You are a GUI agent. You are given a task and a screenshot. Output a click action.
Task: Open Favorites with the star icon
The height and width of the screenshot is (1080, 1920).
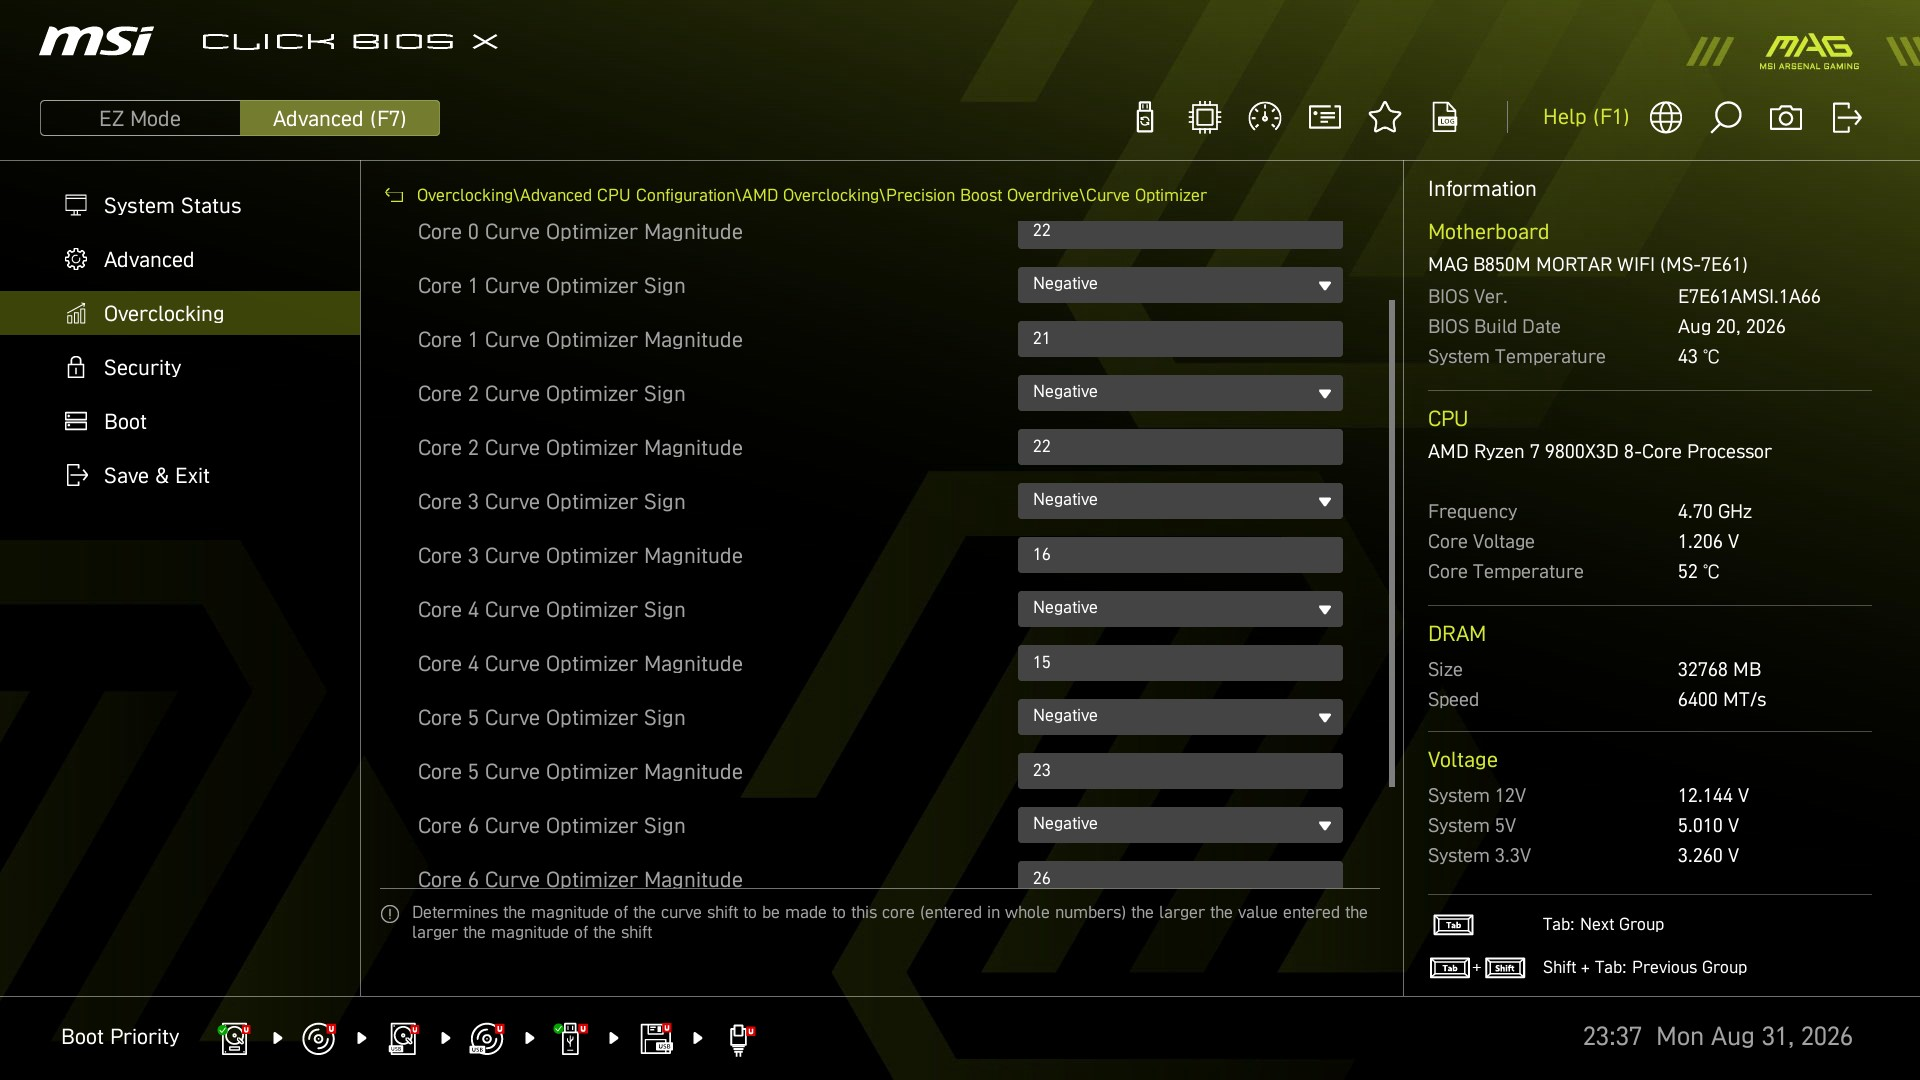coord(1385,118)
